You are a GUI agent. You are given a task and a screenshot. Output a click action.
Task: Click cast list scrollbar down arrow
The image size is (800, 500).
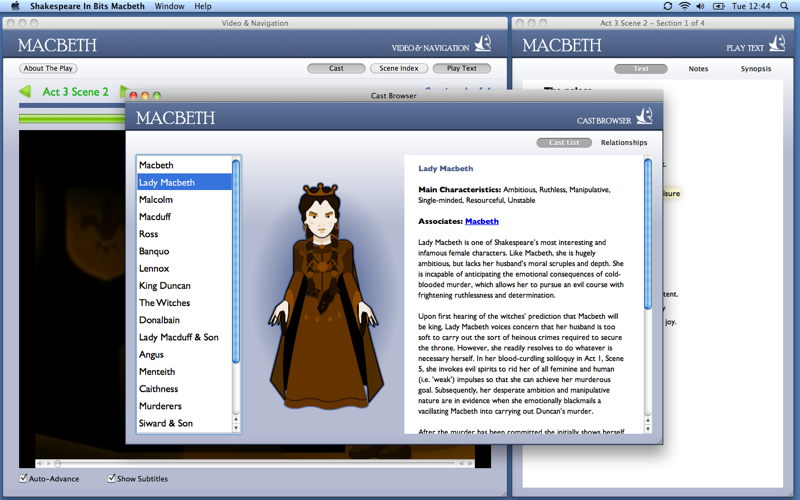pos(236,428)
